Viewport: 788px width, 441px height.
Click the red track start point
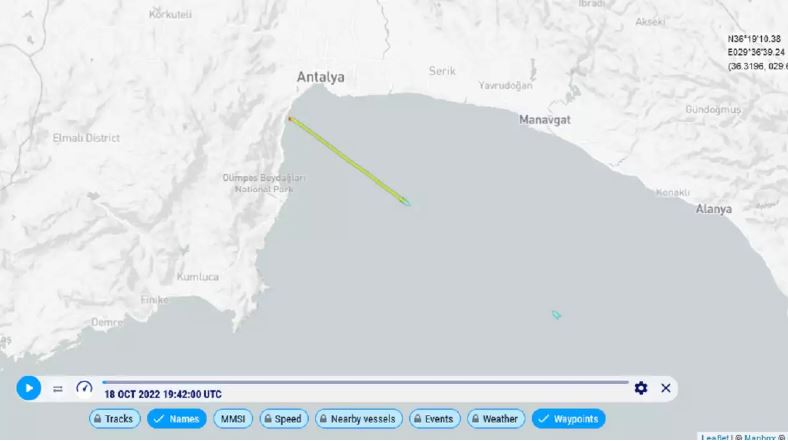(289, 119)
